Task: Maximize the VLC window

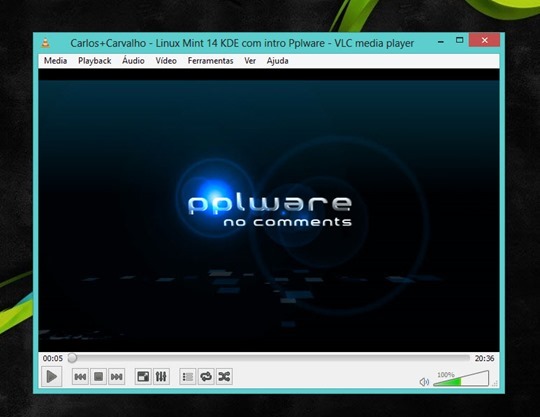Action: pos(459,41)
